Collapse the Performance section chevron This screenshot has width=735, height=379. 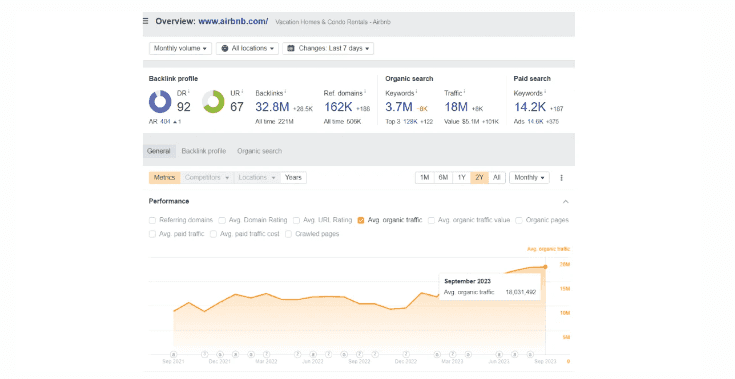[565, 201]
